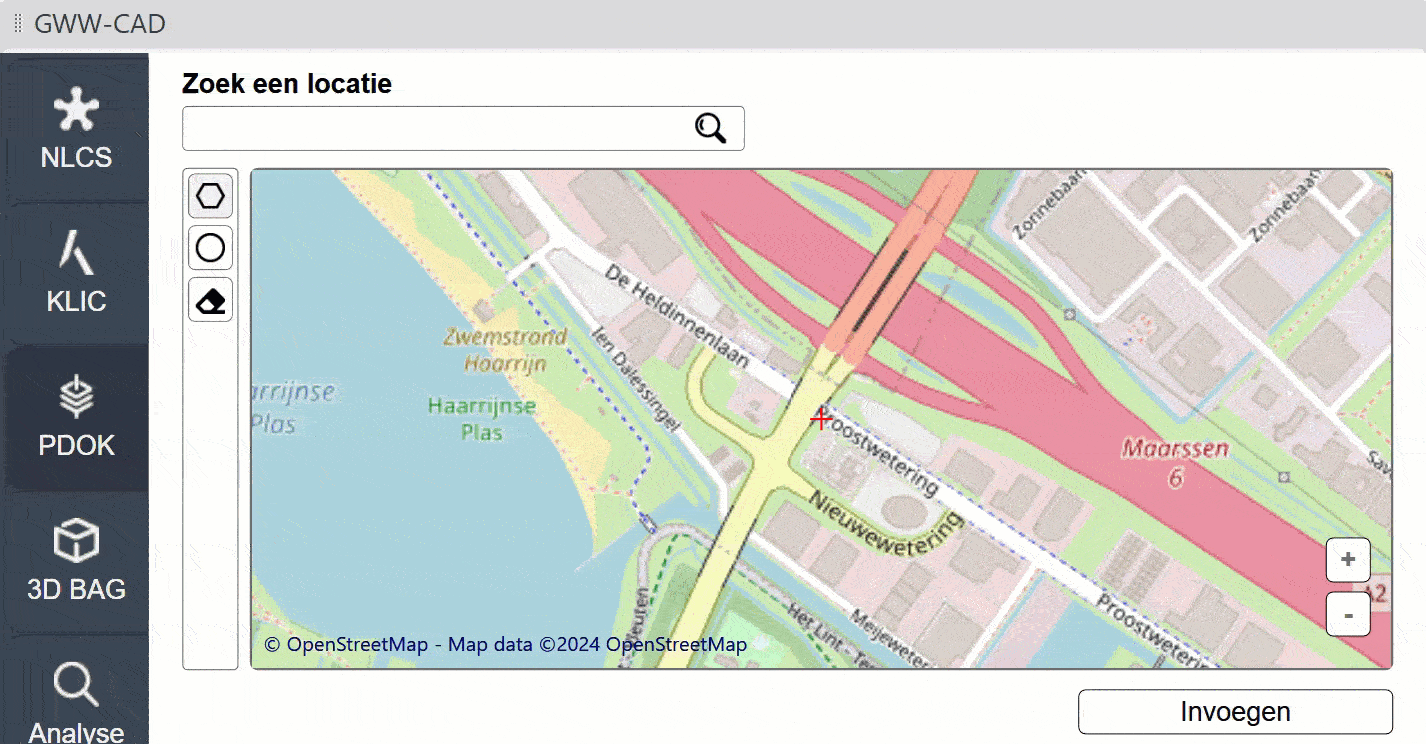This screenshot has height=744, width=1426.
Task: Grab the GWW-CAD panel drag handle
Action: (17, 23)
